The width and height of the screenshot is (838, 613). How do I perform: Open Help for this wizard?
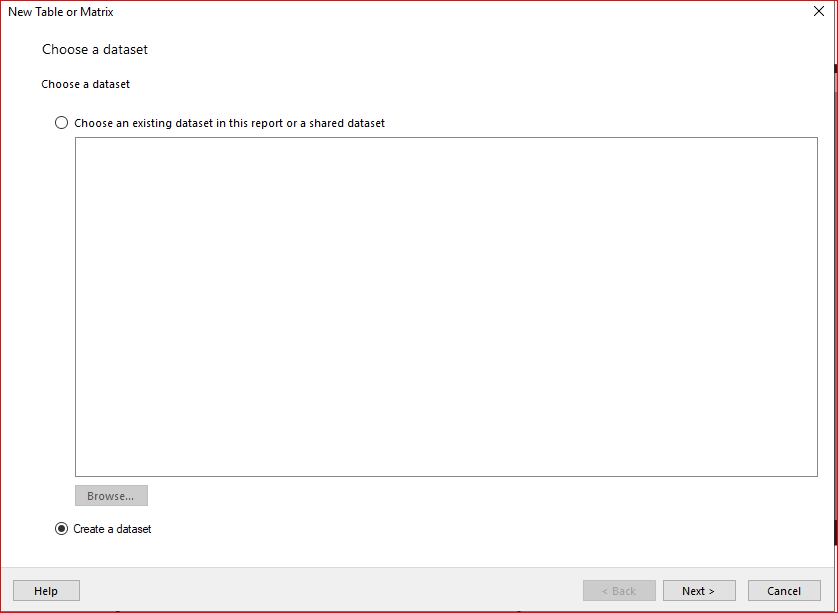46,591
